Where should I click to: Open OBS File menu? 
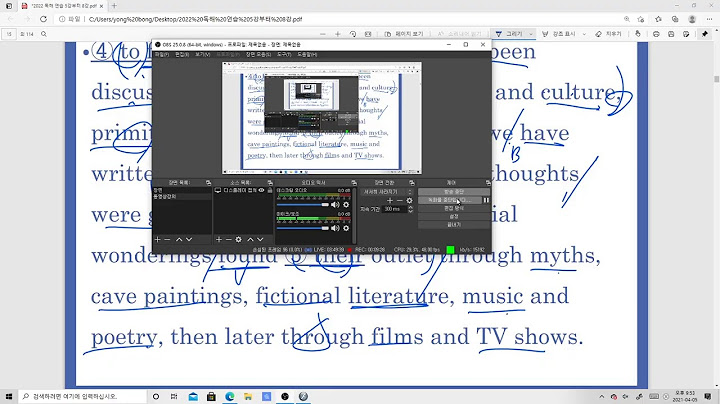162,55
